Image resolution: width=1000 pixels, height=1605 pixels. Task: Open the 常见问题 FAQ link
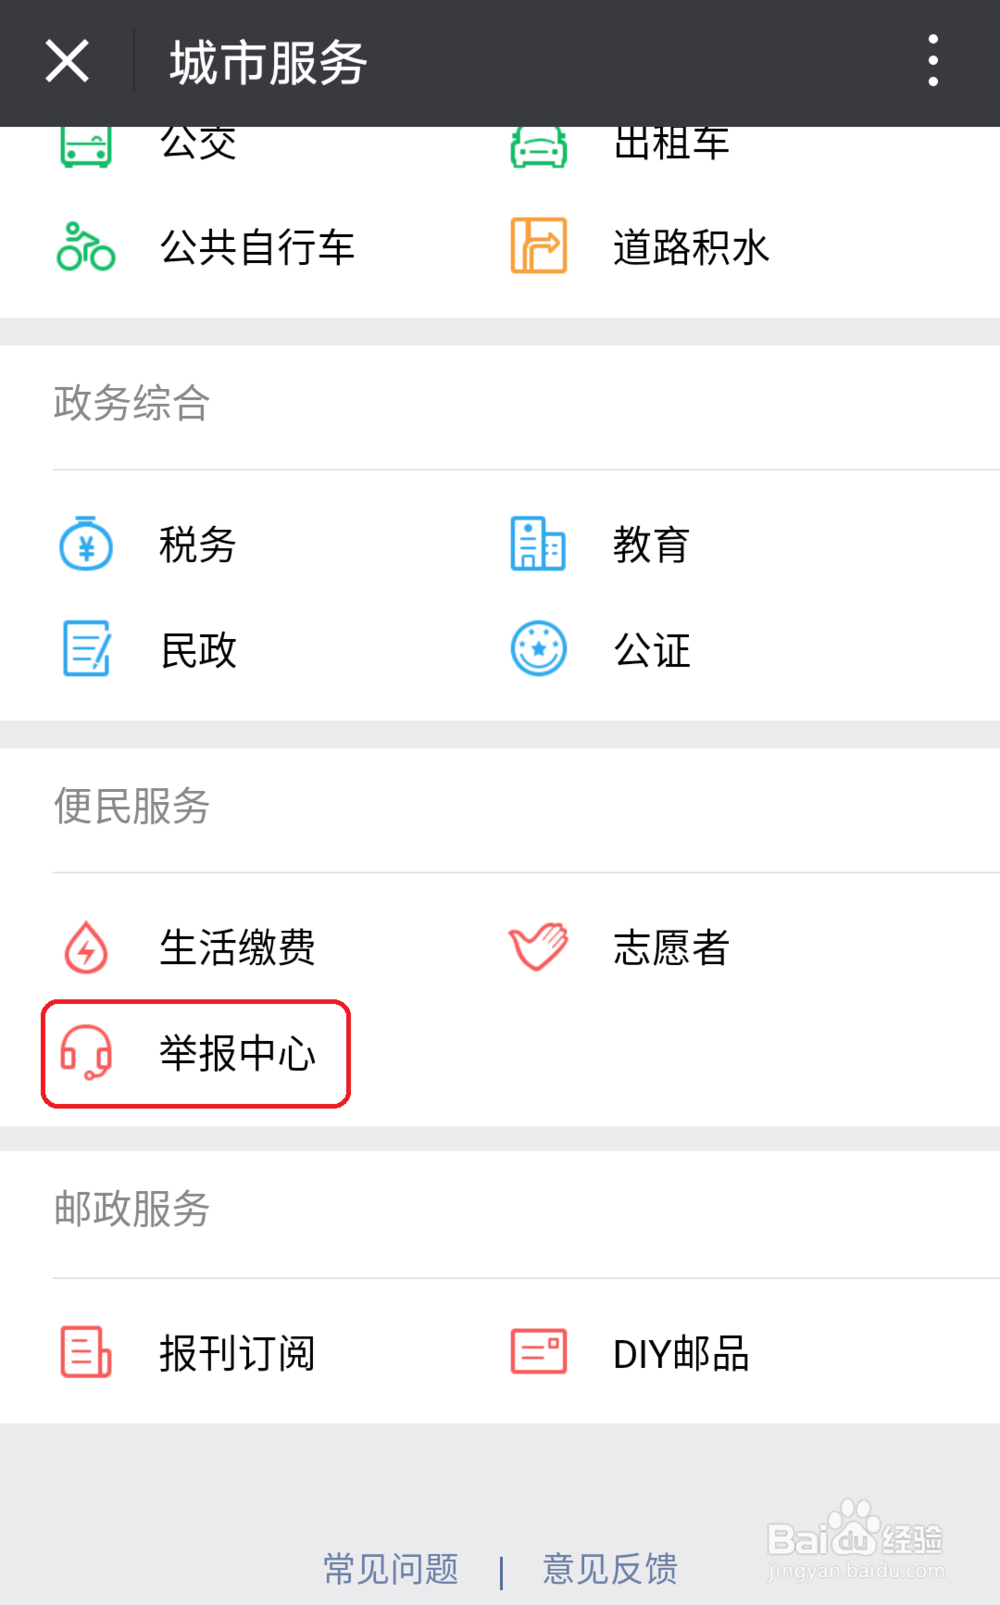pyautogui.click(x=391, y=1569)
